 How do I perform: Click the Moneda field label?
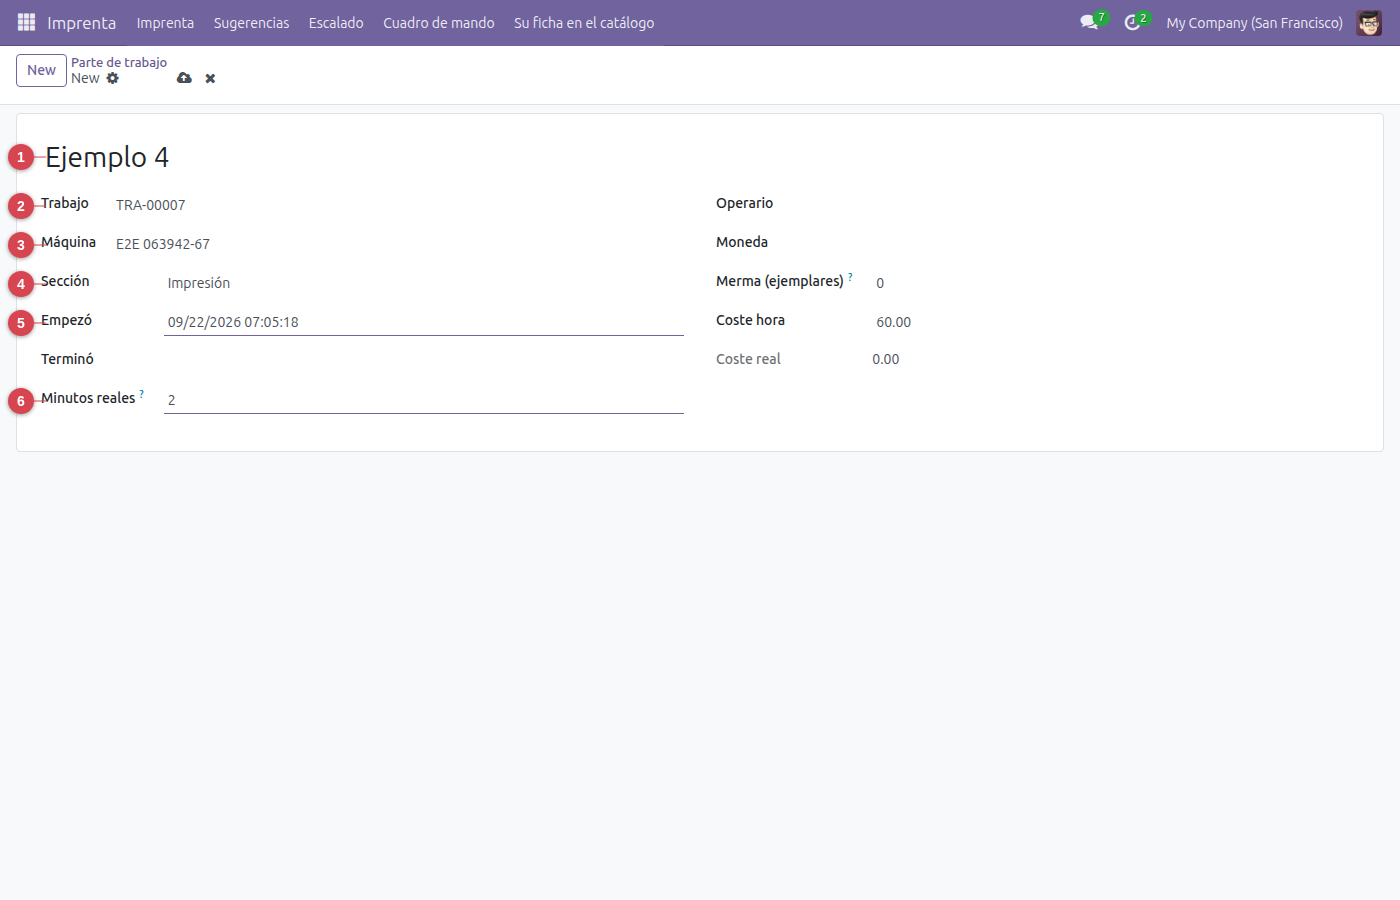tap(742, 242)
